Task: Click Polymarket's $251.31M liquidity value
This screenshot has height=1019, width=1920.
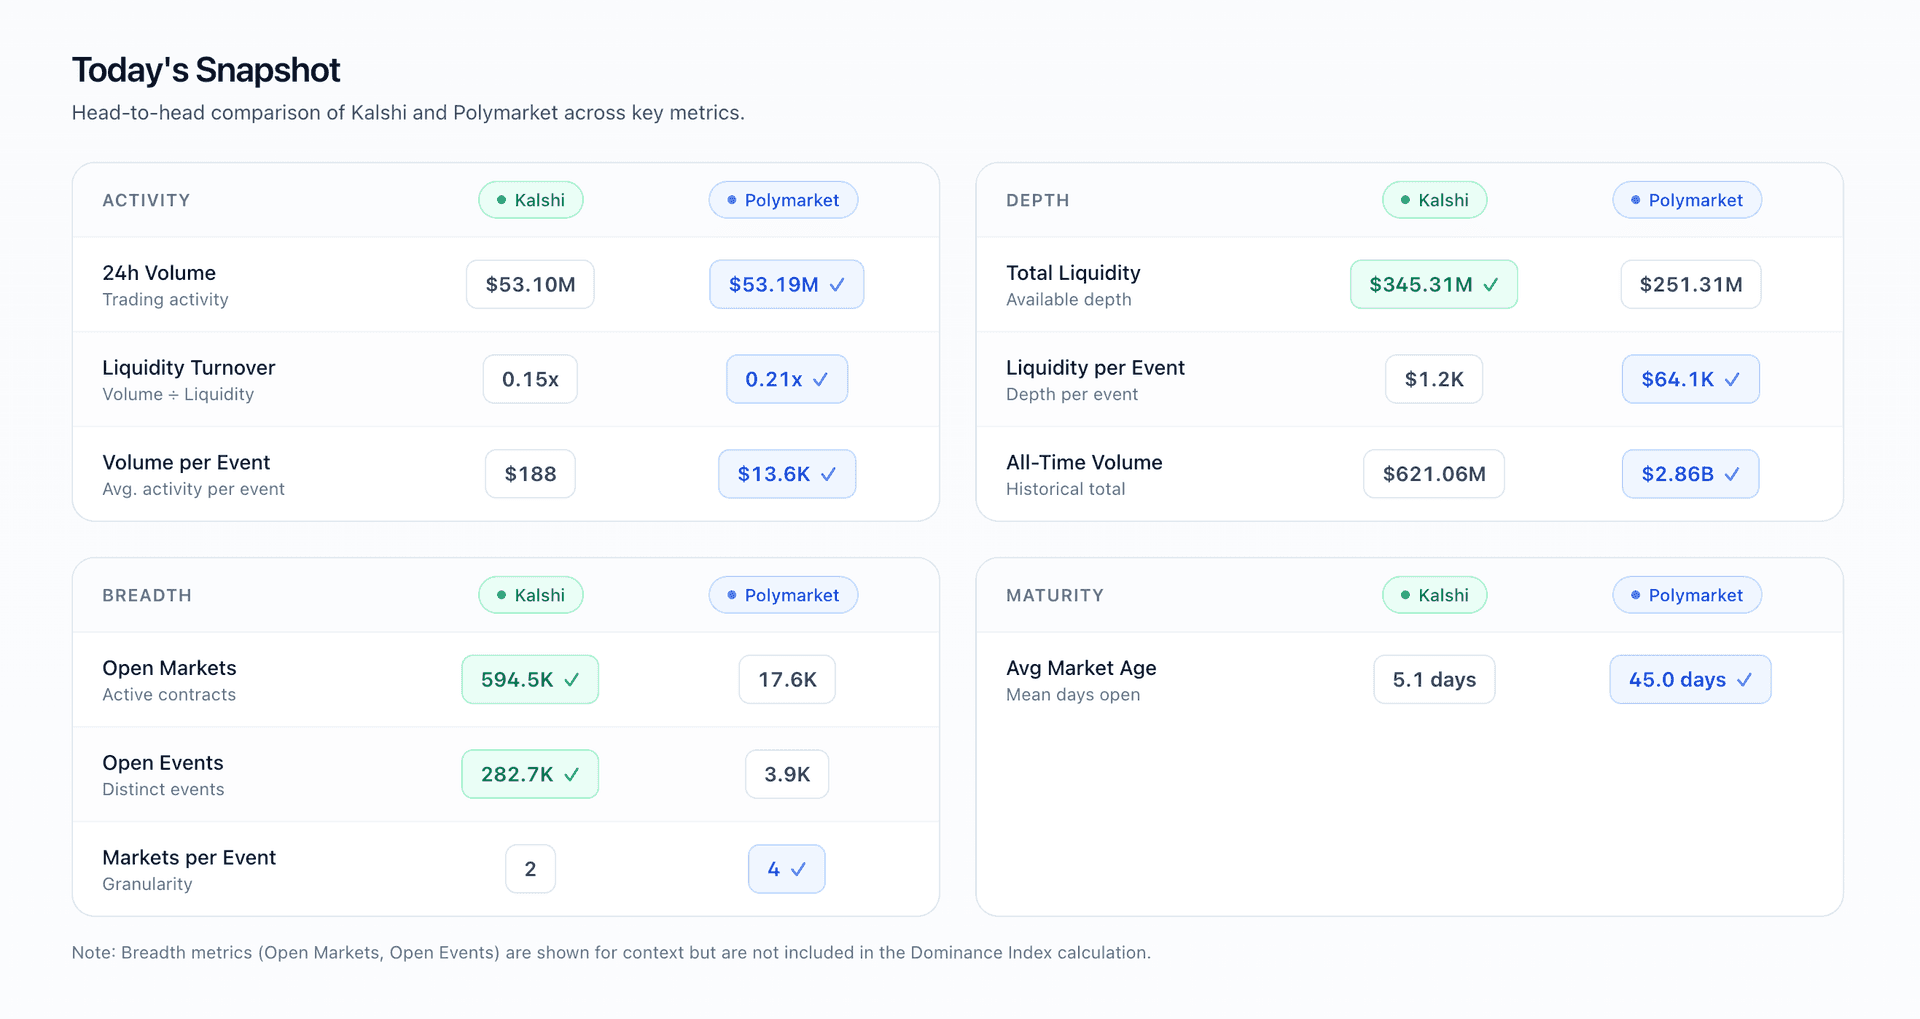Action: [x=1690, y=285]
